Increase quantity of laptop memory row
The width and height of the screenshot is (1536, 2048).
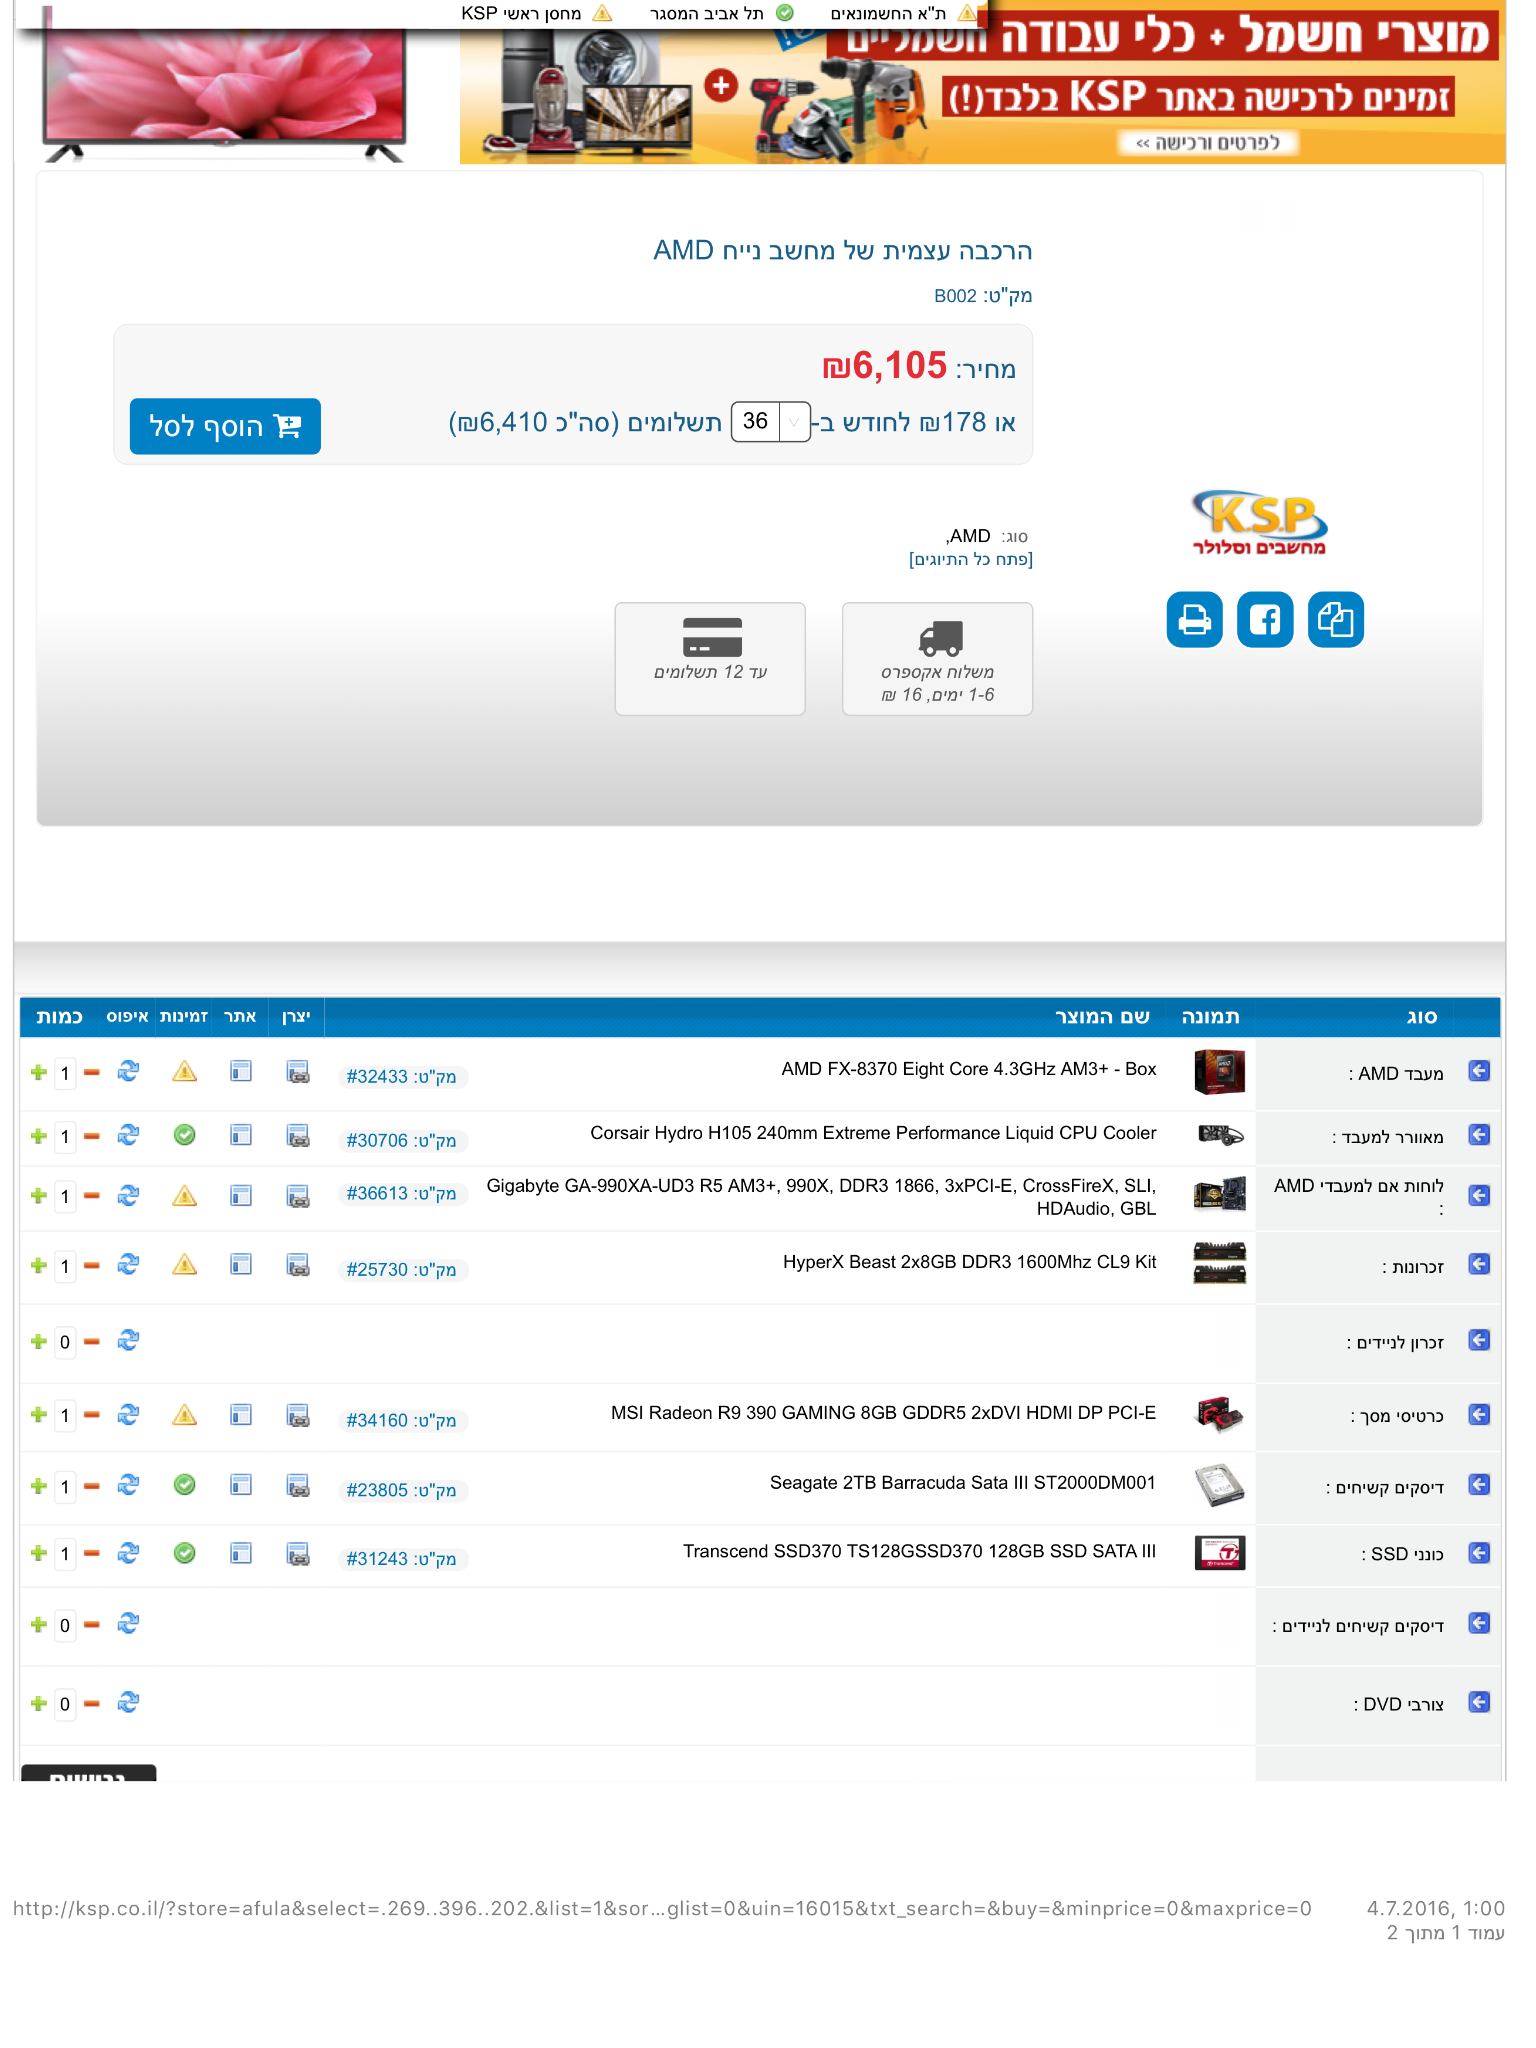point(39,1341)
